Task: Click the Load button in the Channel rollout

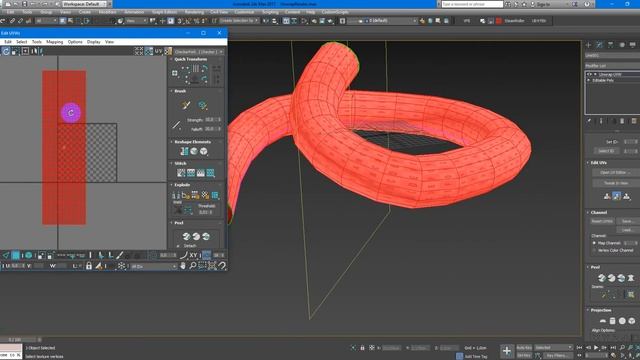Action: coord(628,230)
